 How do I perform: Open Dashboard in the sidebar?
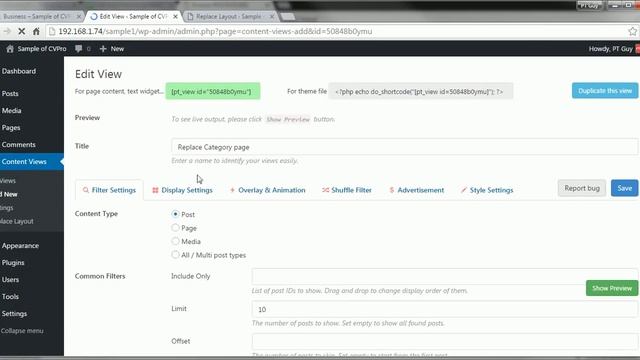(19, 71)
